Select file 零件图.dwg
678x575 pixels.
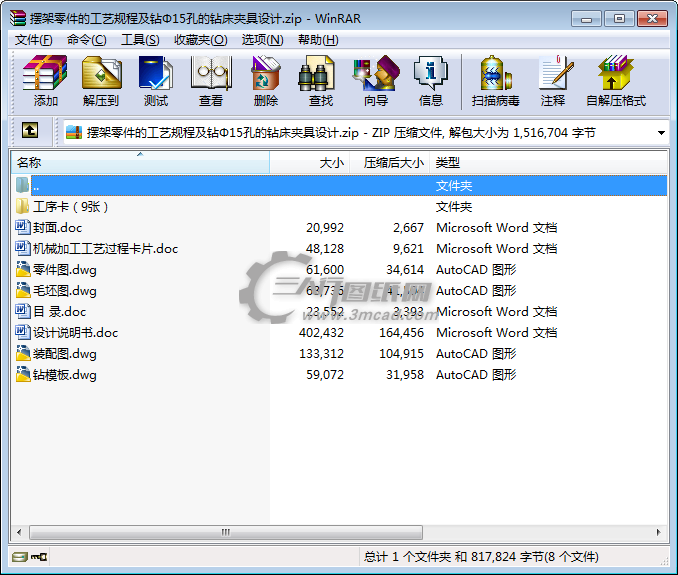64,269
